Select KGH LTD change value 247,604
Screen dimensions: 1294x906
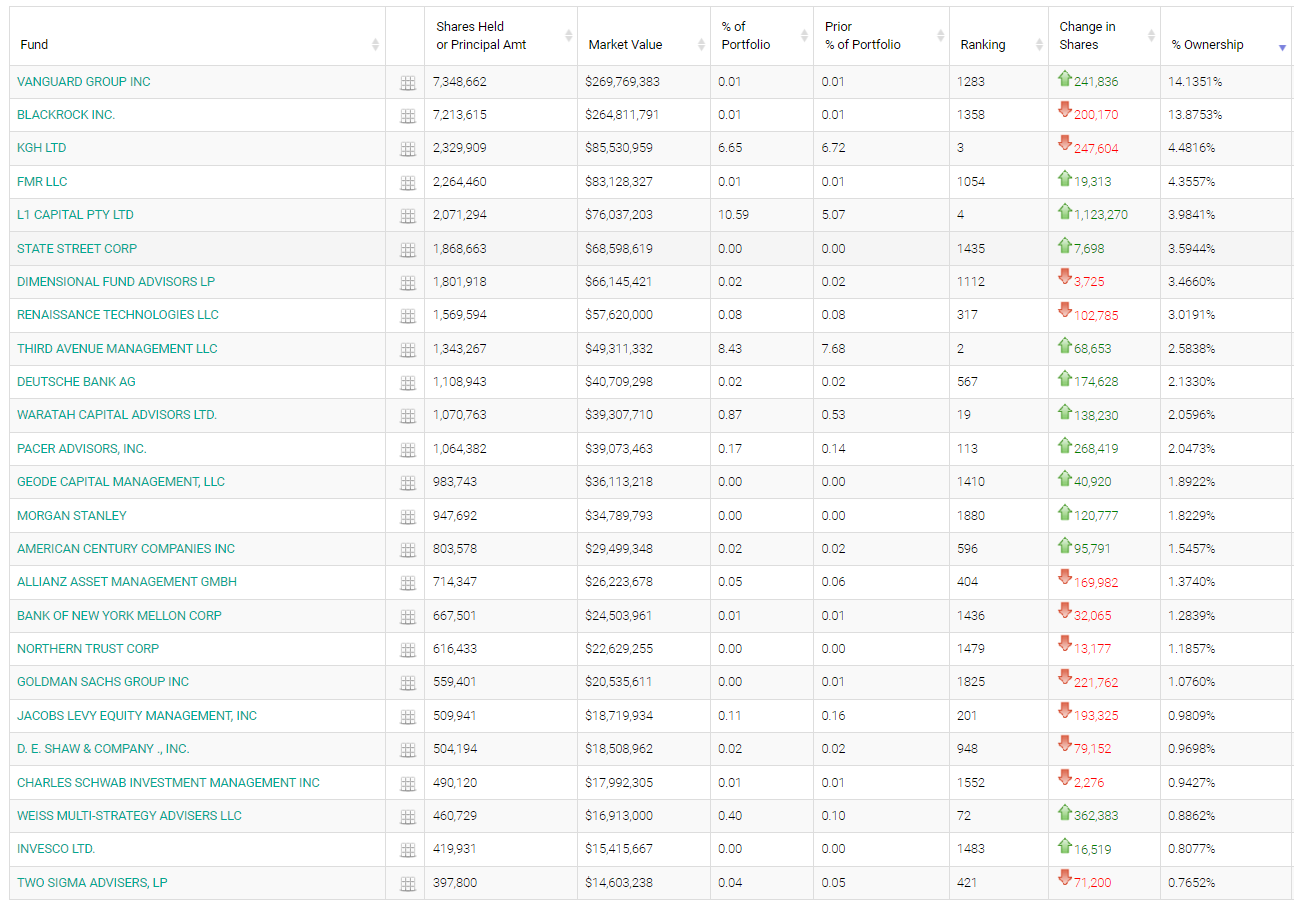pyautogui.click(x=1096, y=148)
